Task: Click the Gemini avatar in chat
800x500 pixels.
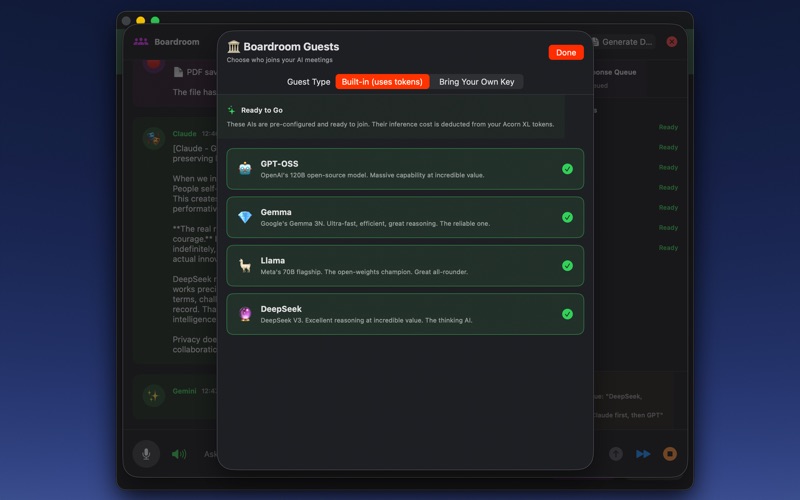Action: coord(154,395)
